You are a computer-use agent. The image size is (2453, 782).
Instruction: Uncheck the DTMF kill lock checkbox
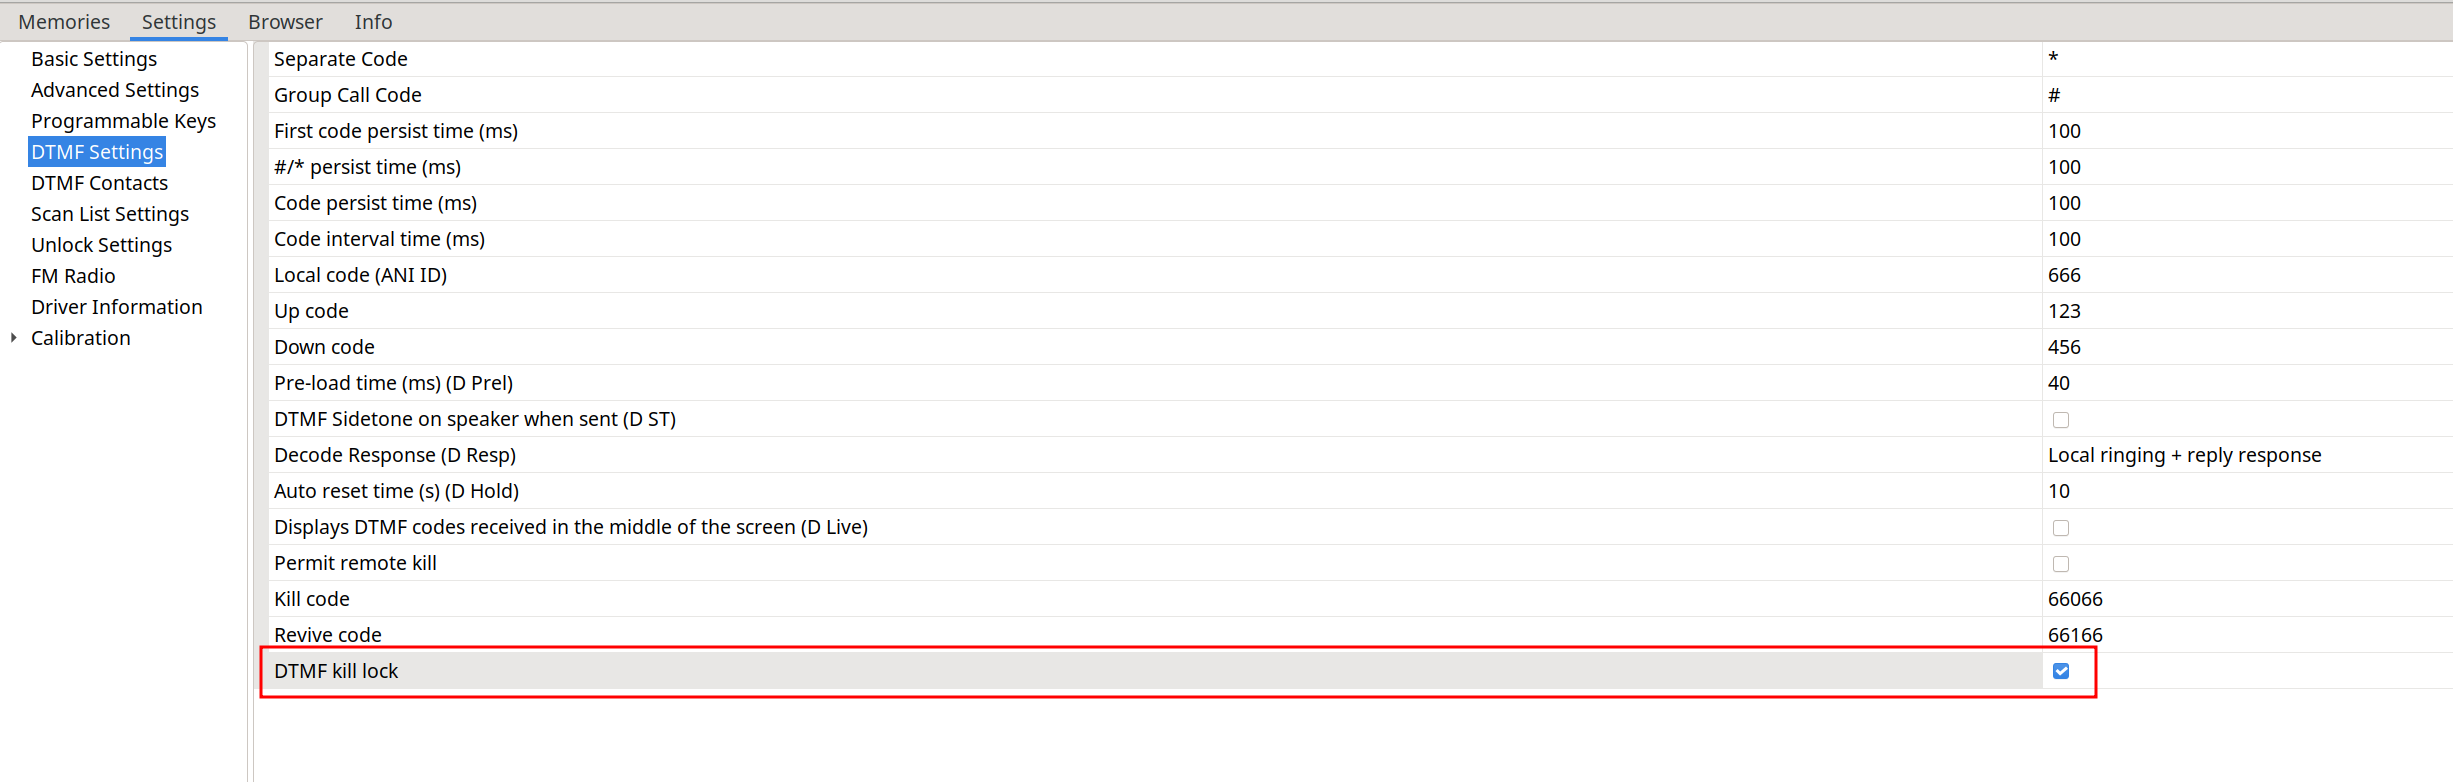[2061, 671]
